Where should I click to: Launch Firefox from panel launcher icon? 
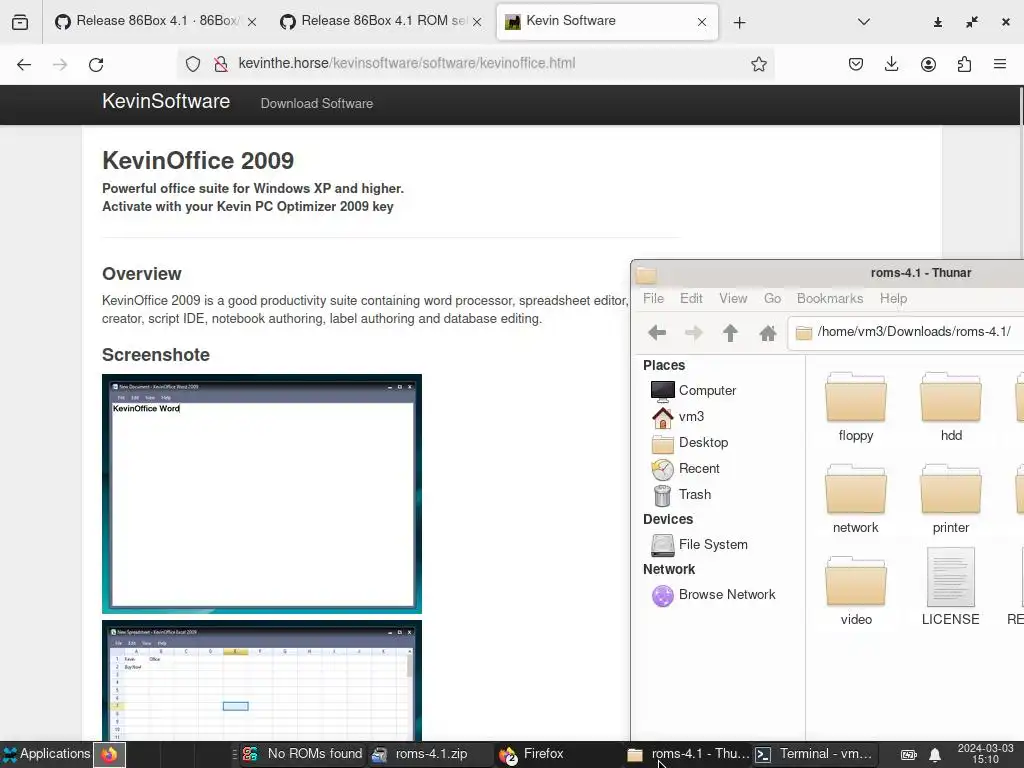point(109,755)
